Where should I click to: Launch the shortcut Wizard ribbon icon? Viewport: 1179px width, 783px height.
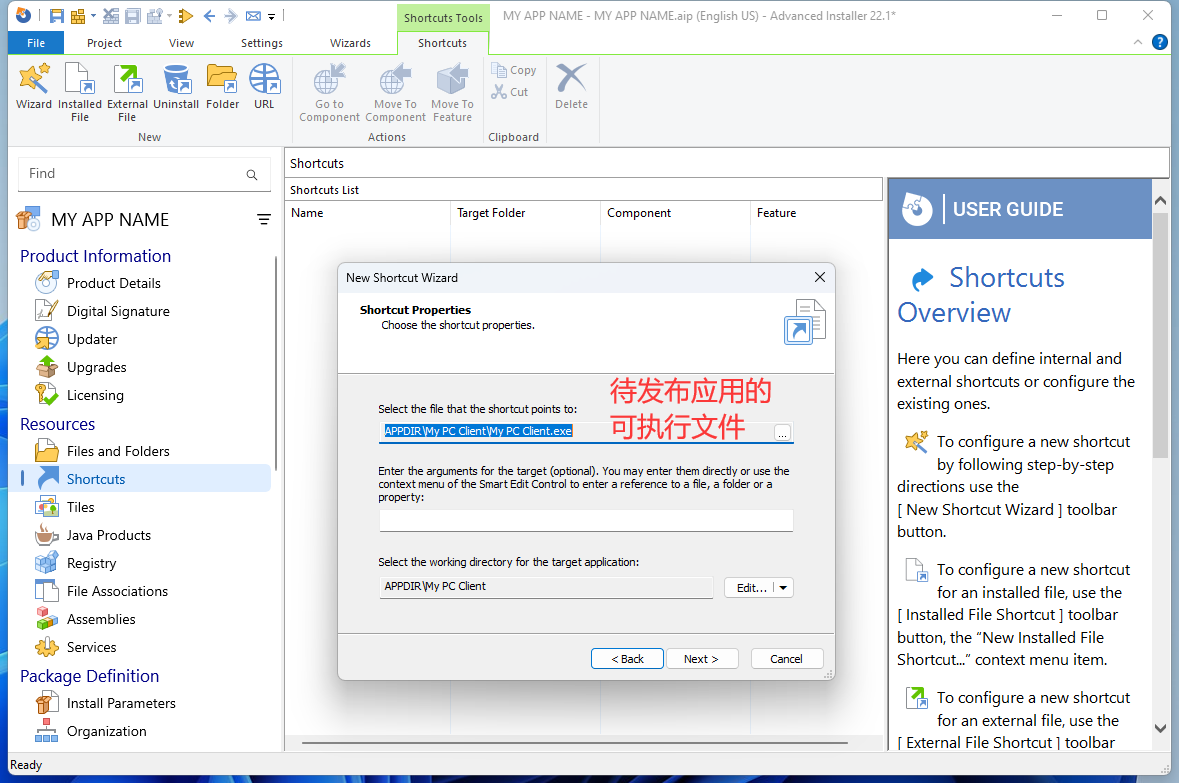pos(34,87)
